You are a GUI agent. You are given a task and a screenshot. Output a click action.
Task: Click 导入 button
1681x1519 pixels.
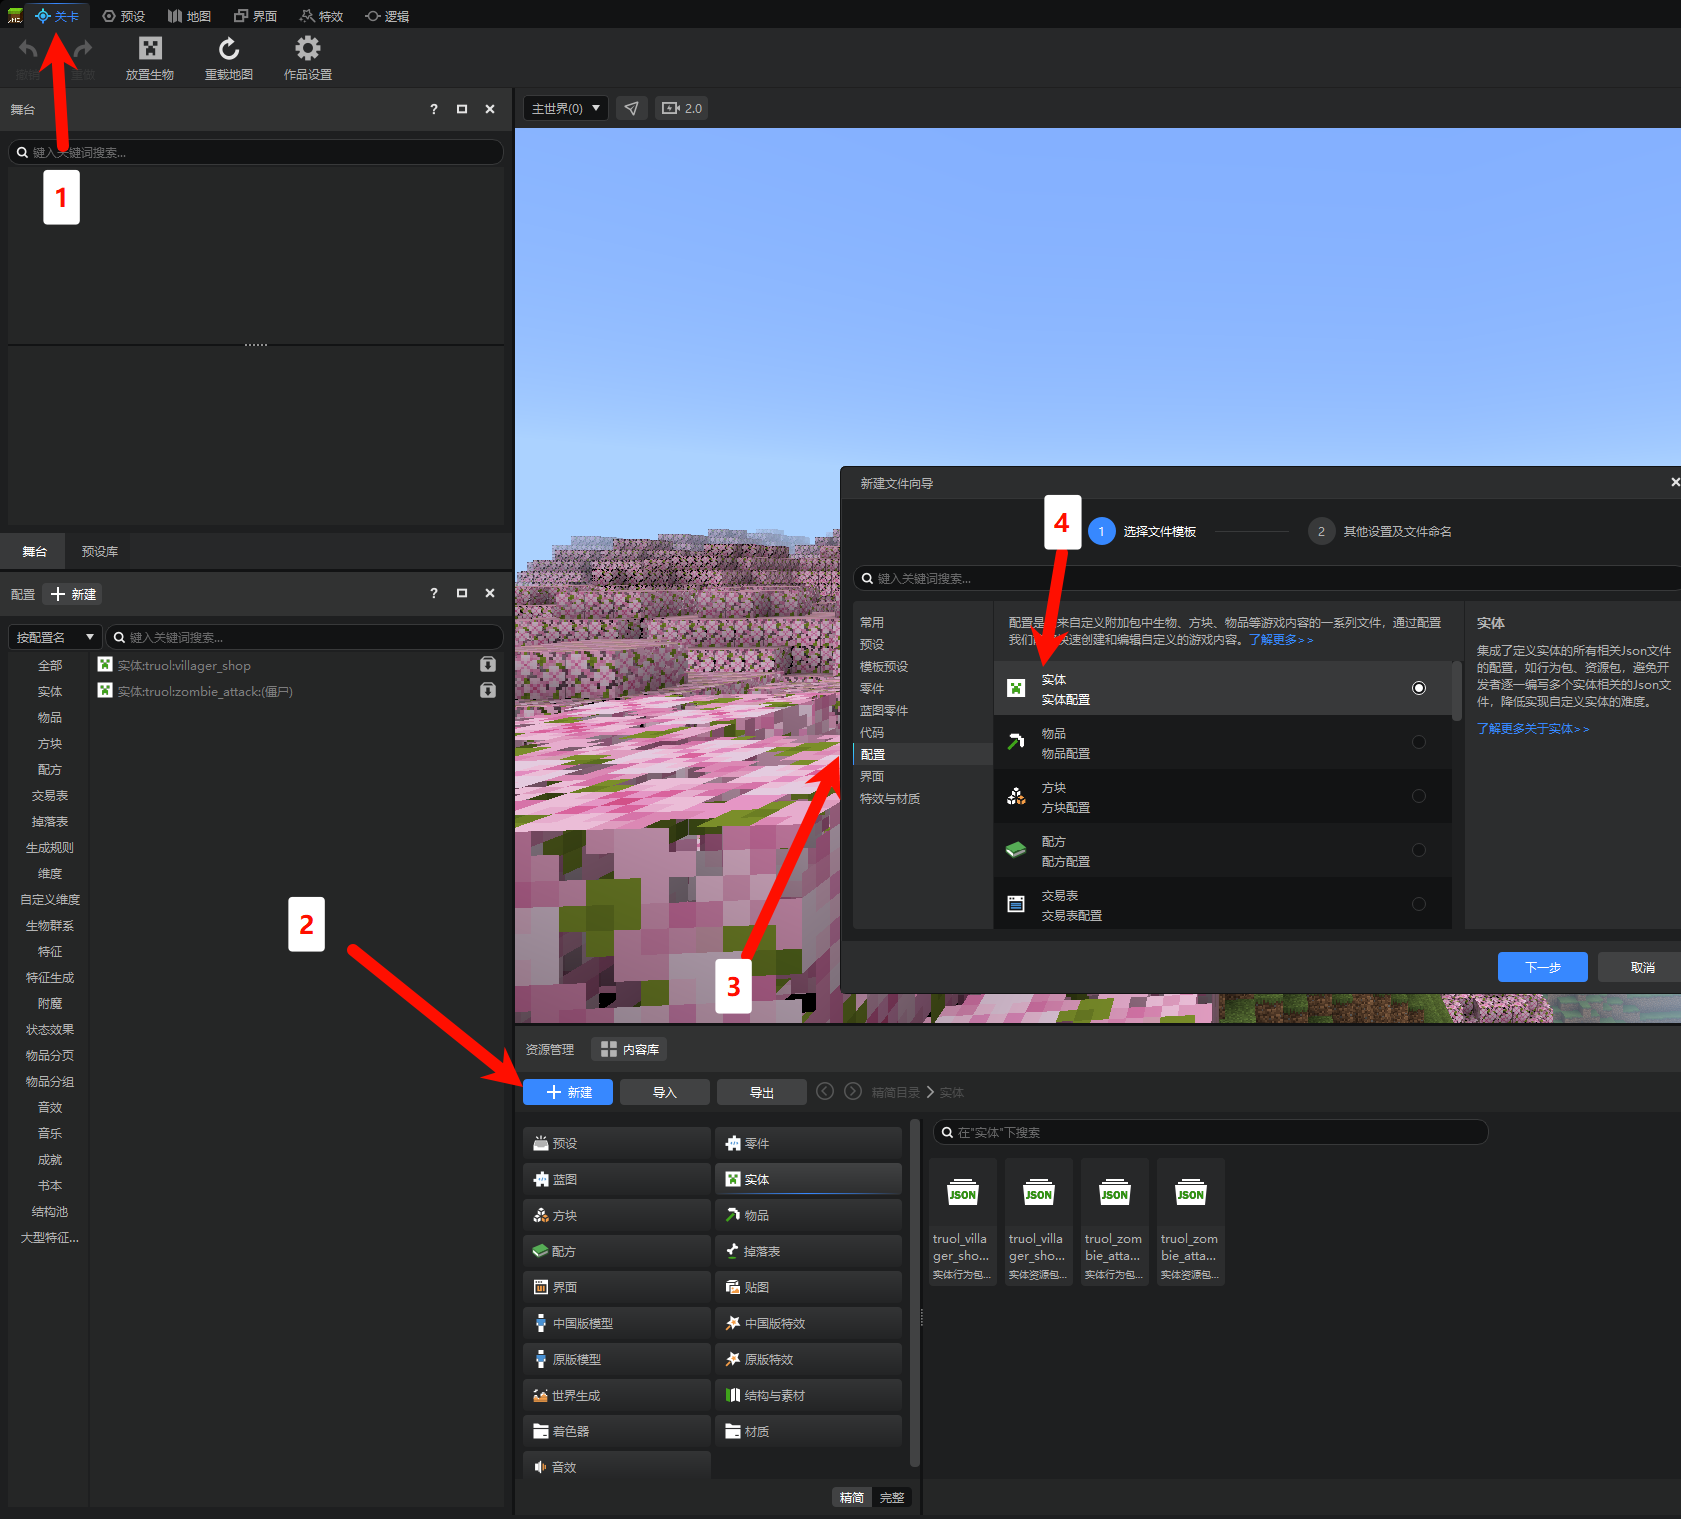(665, 1092)
